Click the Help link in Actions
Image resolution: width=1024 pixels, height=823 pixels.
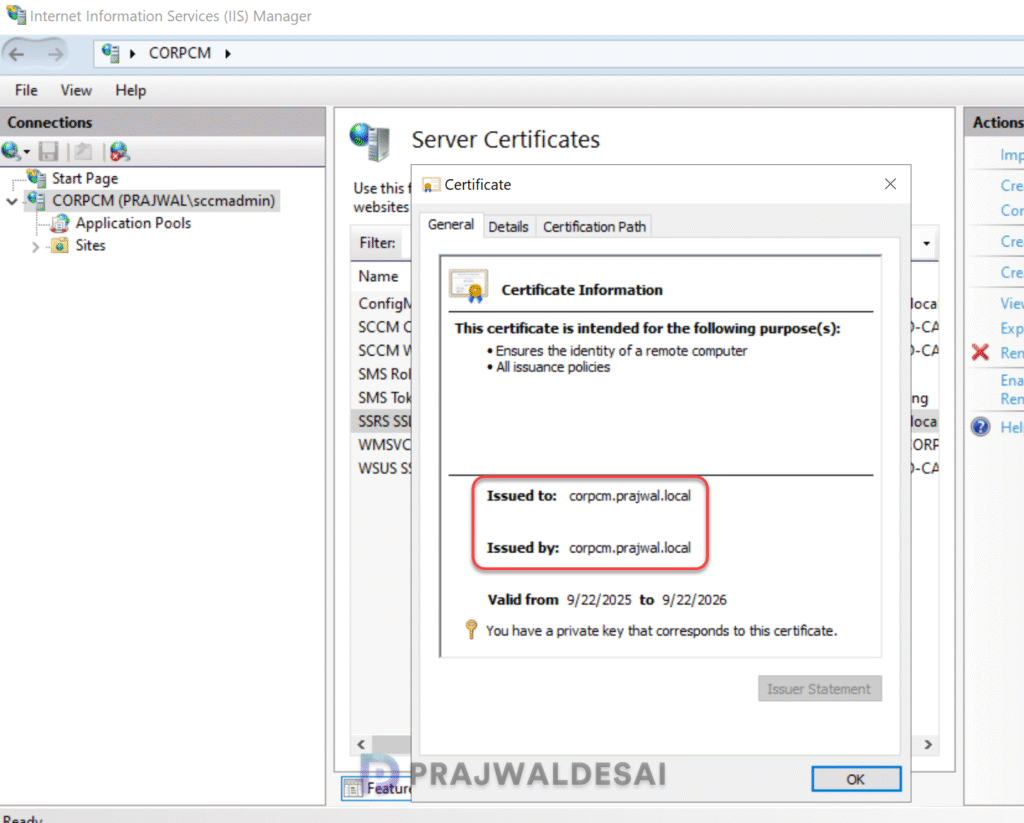1011,427
